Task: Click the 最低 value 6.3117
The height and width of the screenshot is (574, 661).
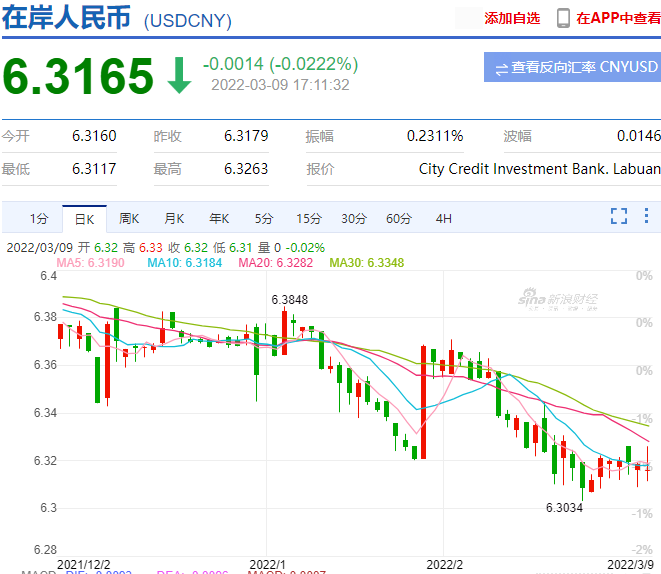Action: (x=94, y=169)
